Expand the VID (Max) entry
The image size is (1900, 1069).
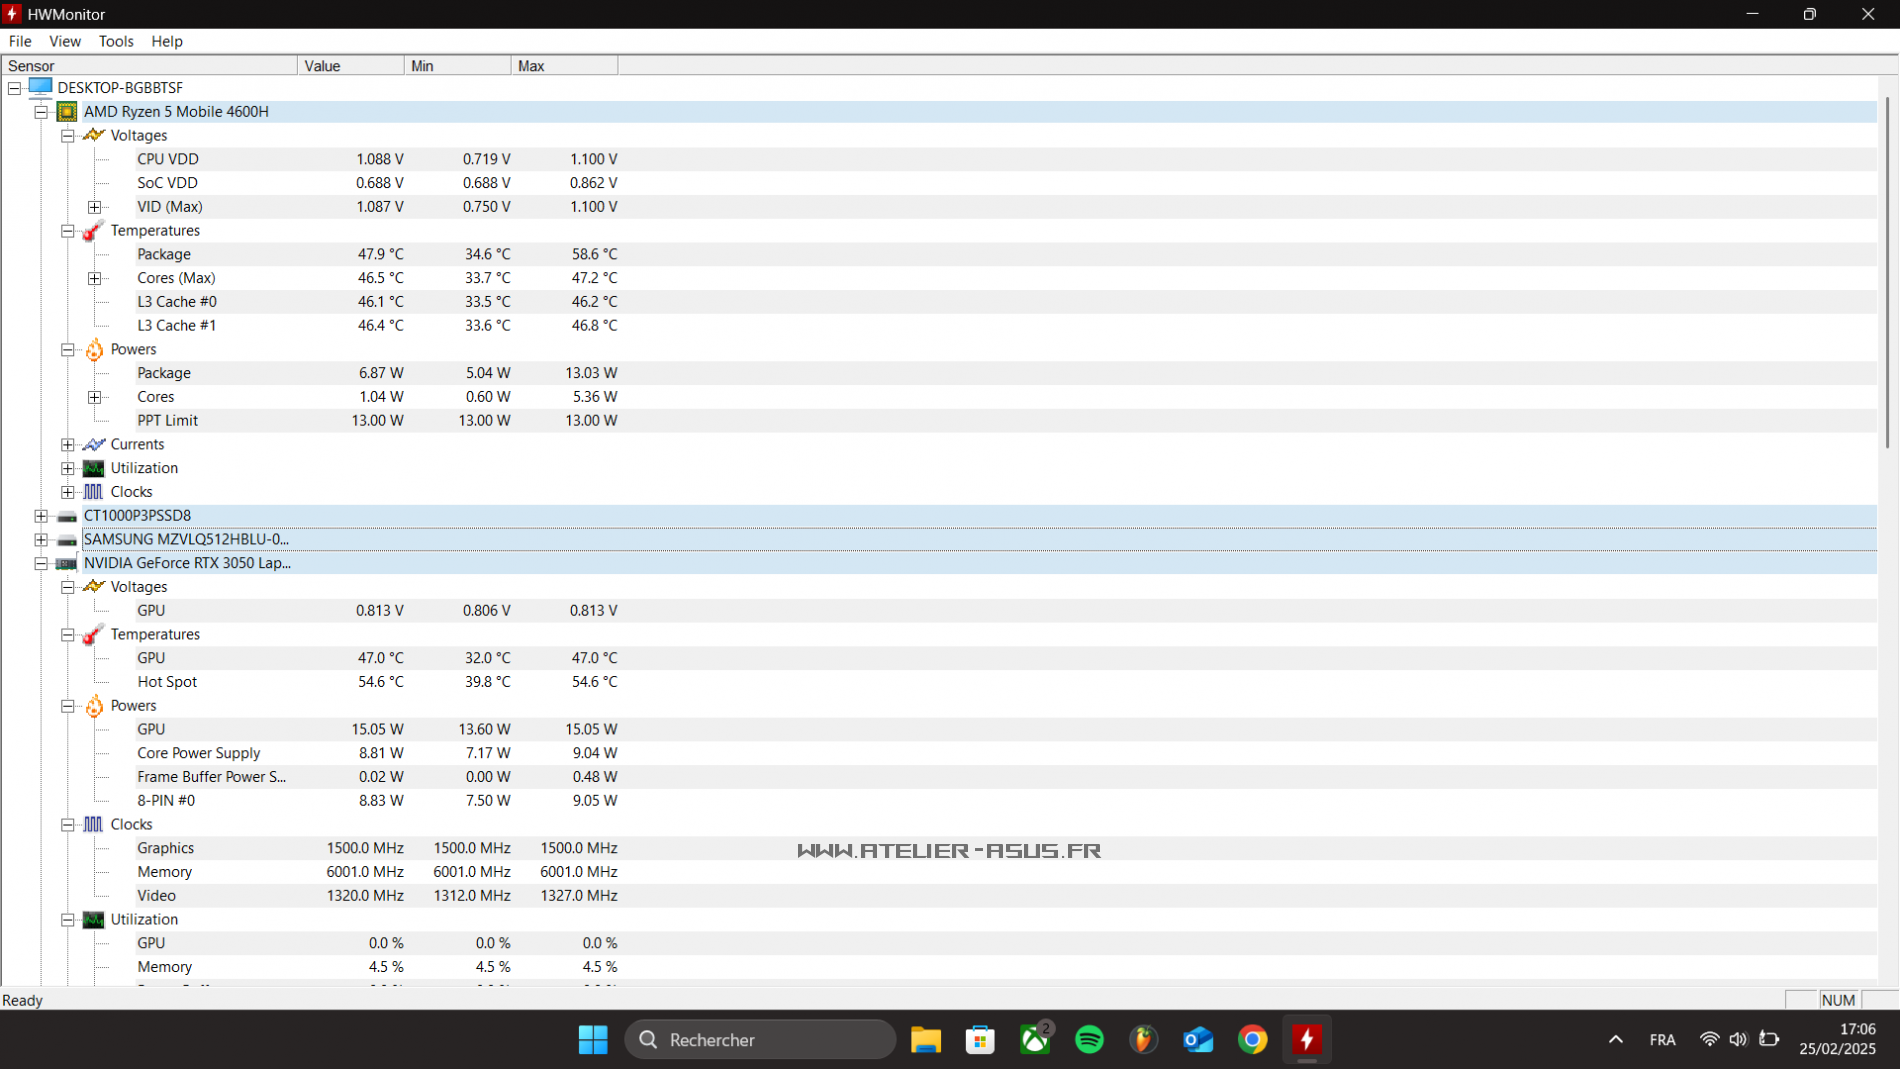coord(95,207)
